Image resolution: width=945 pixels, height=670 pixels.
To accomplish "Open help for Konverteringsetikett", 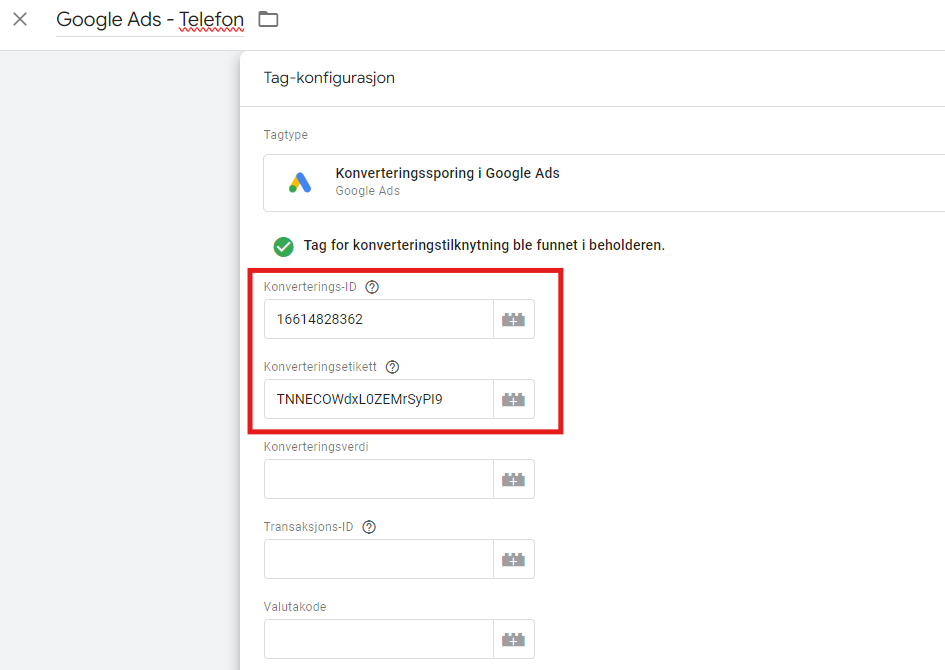I will pos(392,367).
